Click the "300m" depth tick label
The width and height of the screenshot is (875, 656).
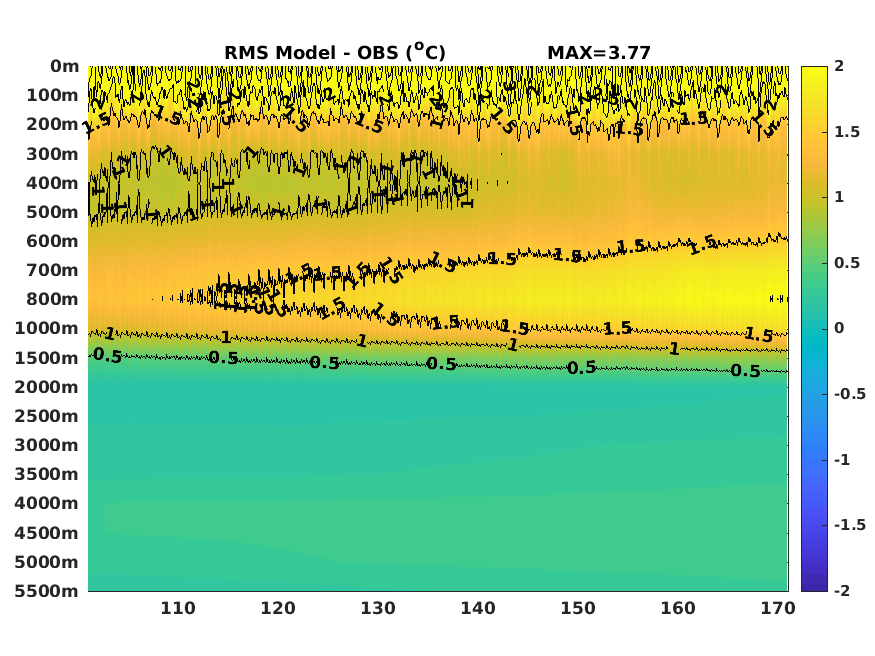click(x=52, y=154)
